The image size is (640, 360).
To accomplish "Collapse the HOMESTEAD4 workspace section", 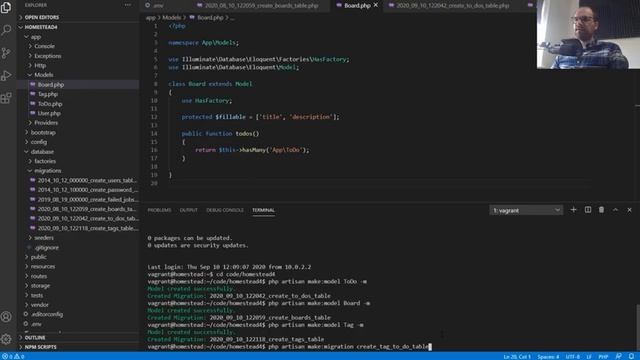I will [x=78, y=27].
